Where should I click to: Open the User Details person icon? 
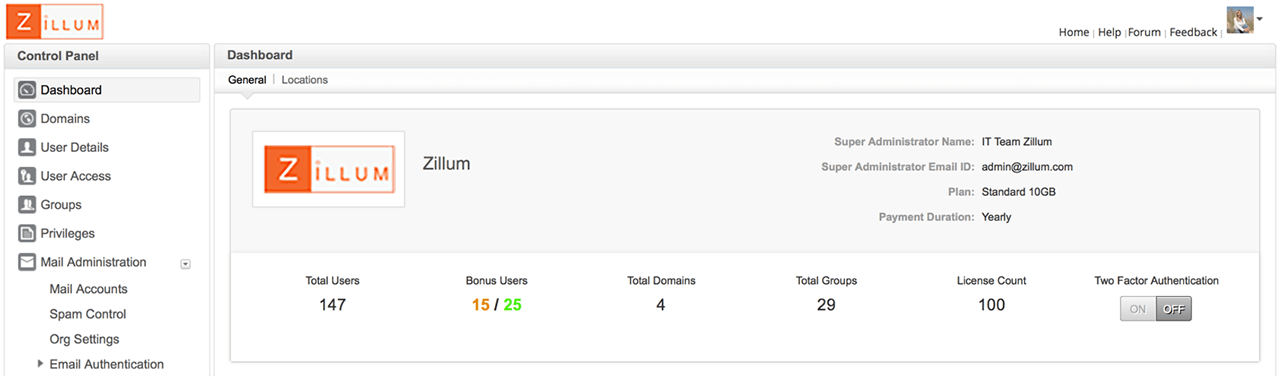click(x=27, y=147)
